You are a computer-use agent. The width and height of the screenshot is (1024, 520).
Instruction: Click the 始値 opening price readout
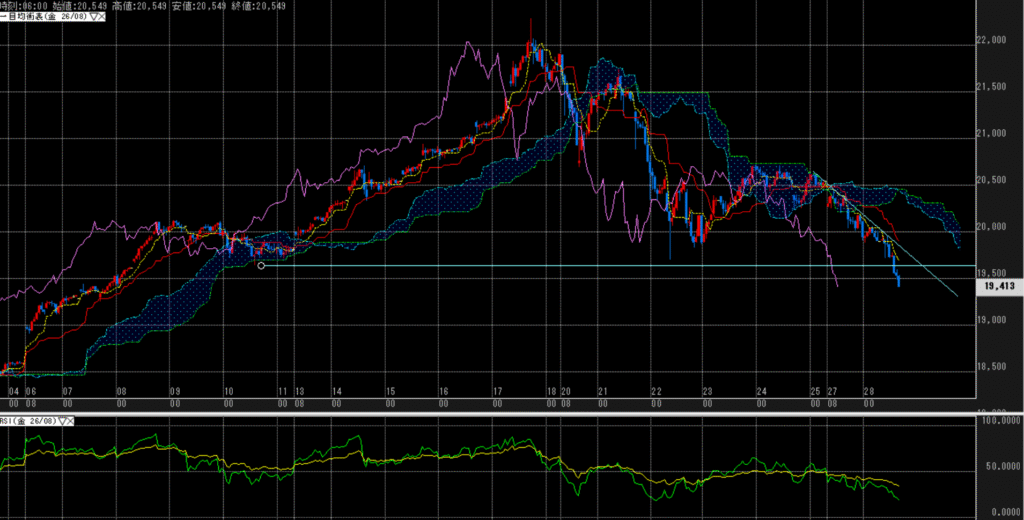pyautogui.click(x=75, y=6)
